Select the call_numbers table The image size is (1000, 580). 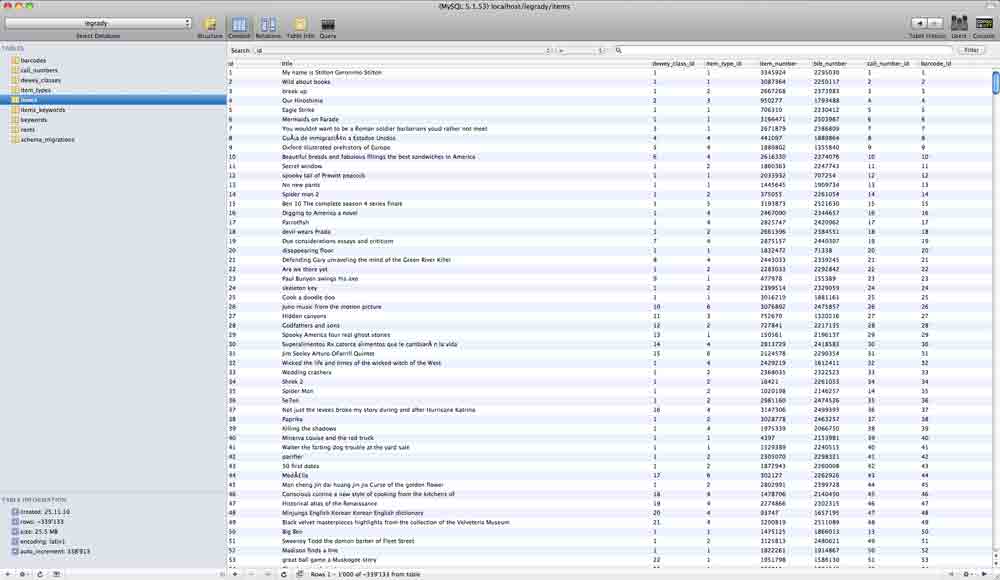tap(40, 70)
